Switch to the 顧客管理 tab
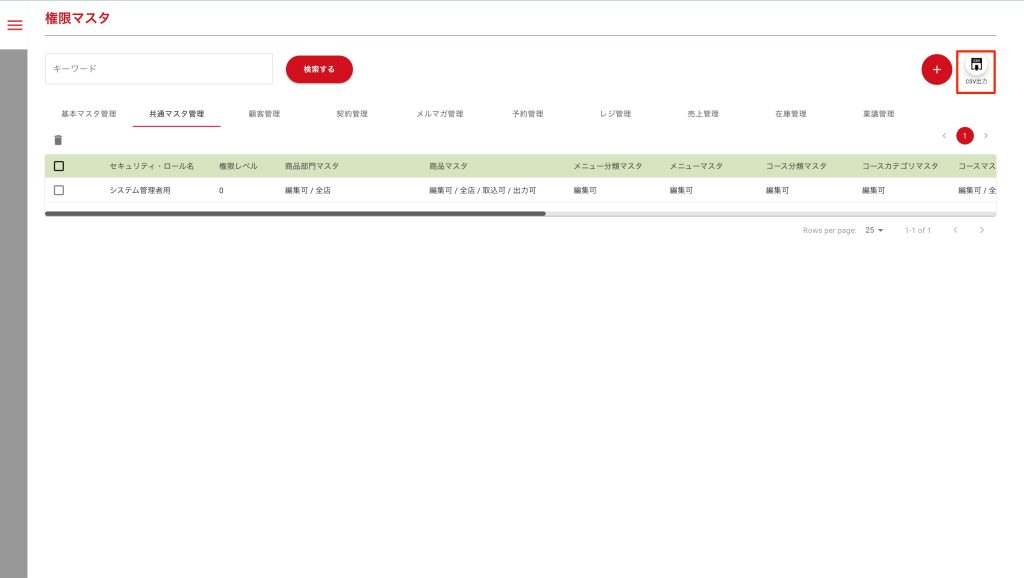The height and width of the screenshot is (578, 1024). pyautogui.click(x=264, y=114)
